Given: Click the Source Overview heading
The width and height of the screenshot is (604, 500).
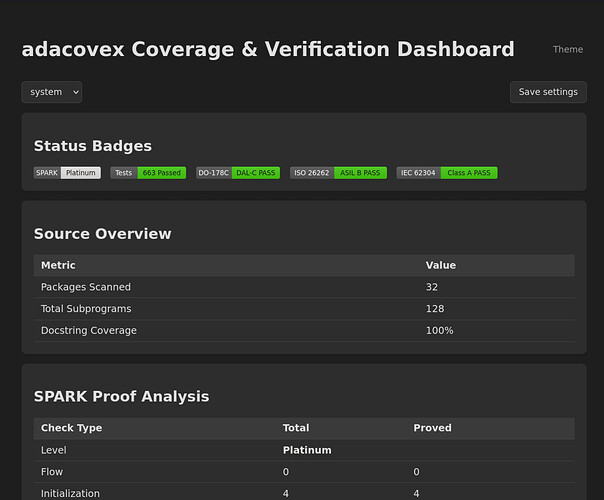Looking at the screenshot, I should tap(102, 234).
